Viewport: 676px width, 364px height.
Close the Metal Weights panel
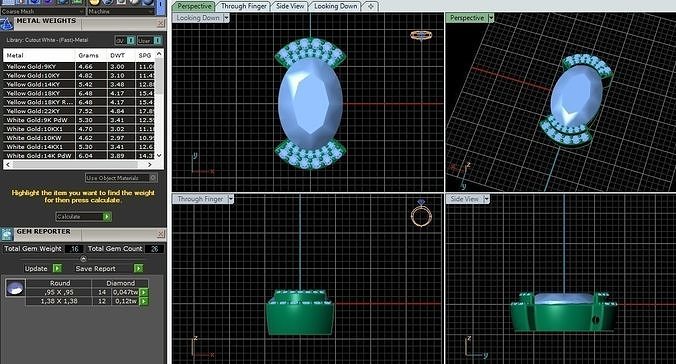(x=160, y=24)
